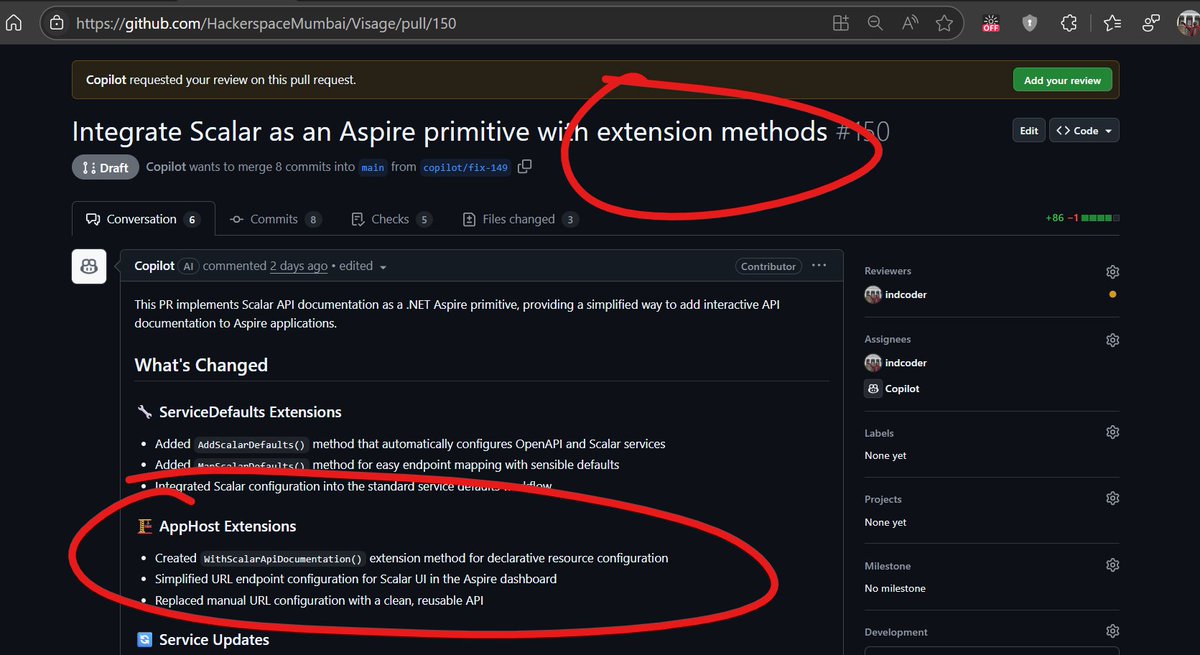The width and height of the screenshot is (1200, 655).
Task: Open the Development settings gear
Action: (x=1112, y=632)
